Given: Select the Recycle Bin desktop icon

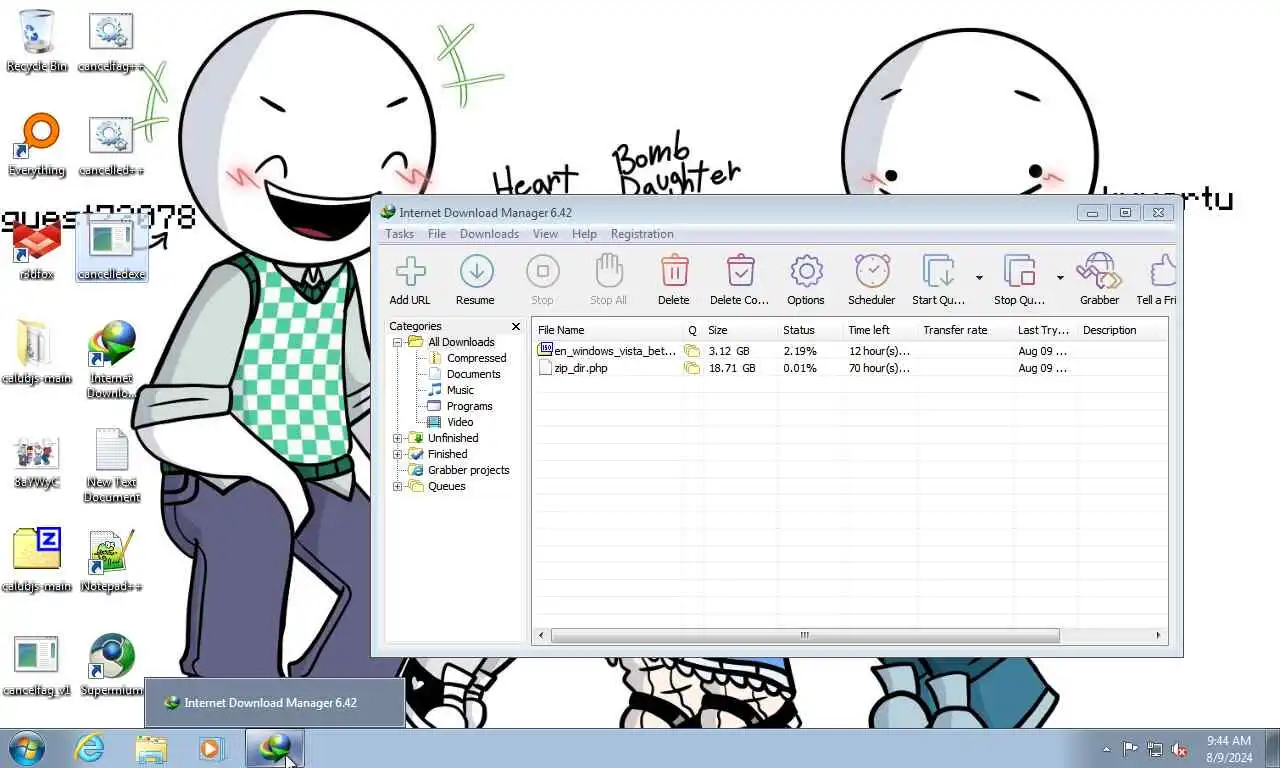Looking at the screenshot, I should (x=37, y=42).
